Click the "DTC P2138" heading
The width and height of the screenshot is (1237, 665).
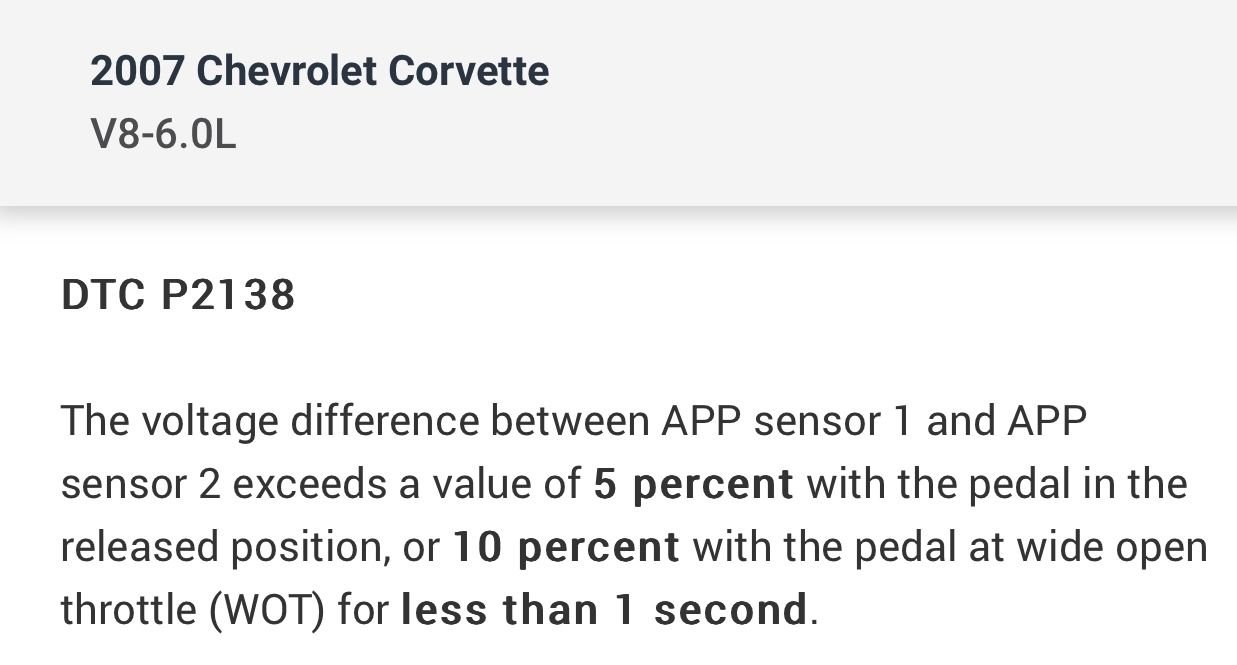(x=178, y=295)
